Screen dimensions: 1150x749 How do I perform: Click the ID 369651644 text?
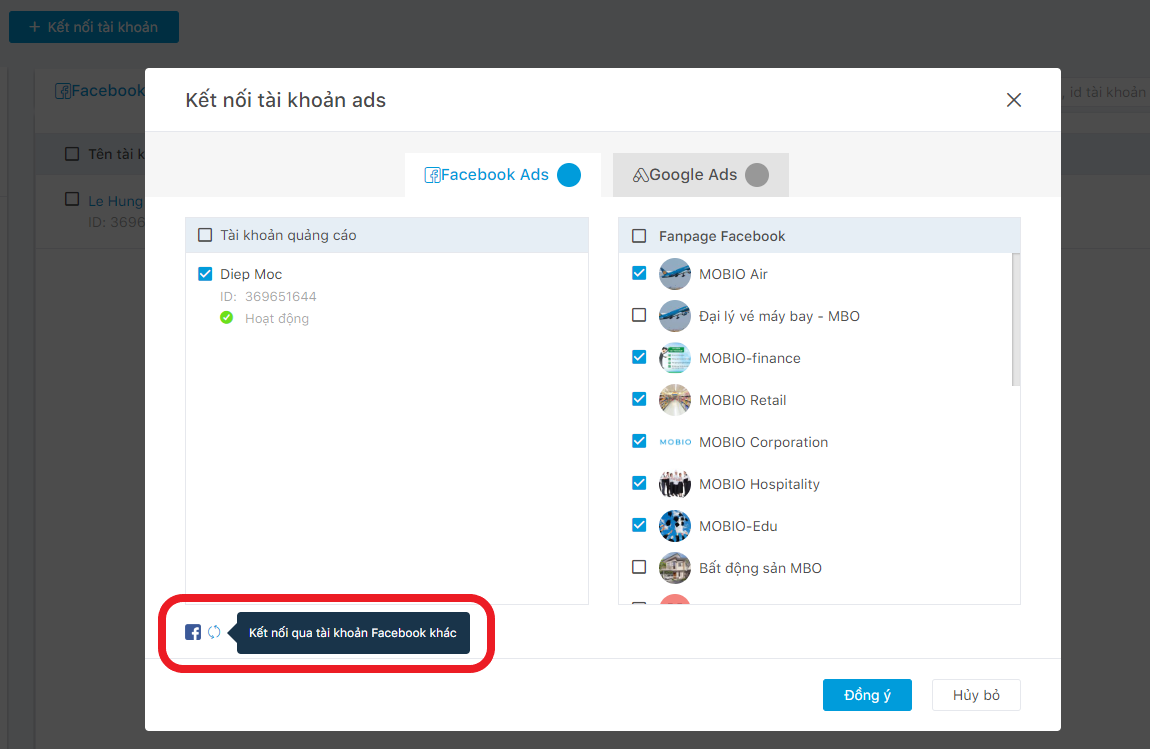click(x=268, y=296)
